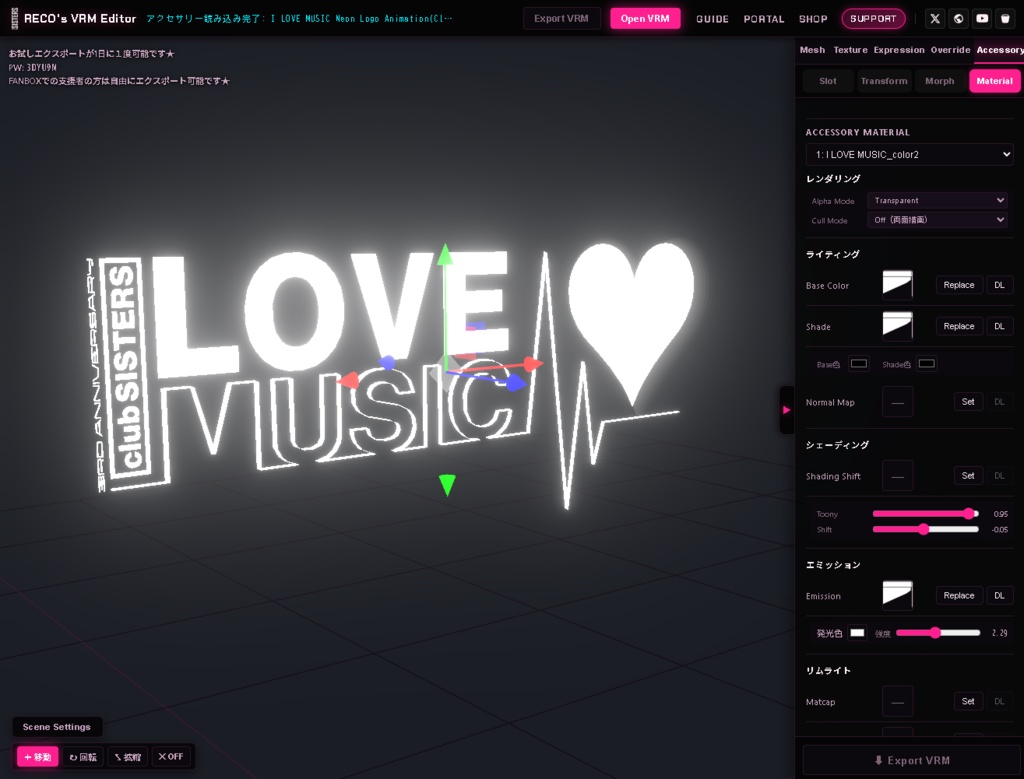
Task: Open the accessory material selector dropdown
Action: [x=909, y=155]
